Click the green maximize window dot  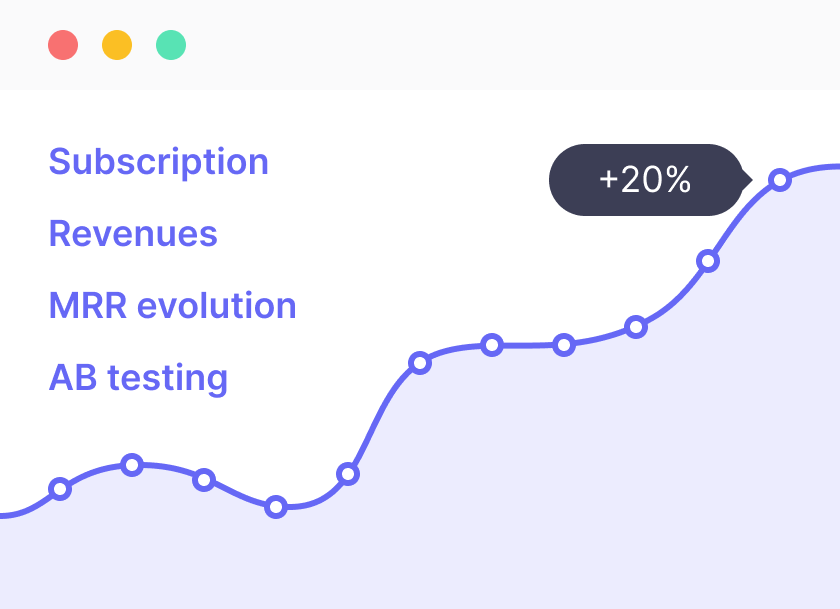click(x=171, y=45)
